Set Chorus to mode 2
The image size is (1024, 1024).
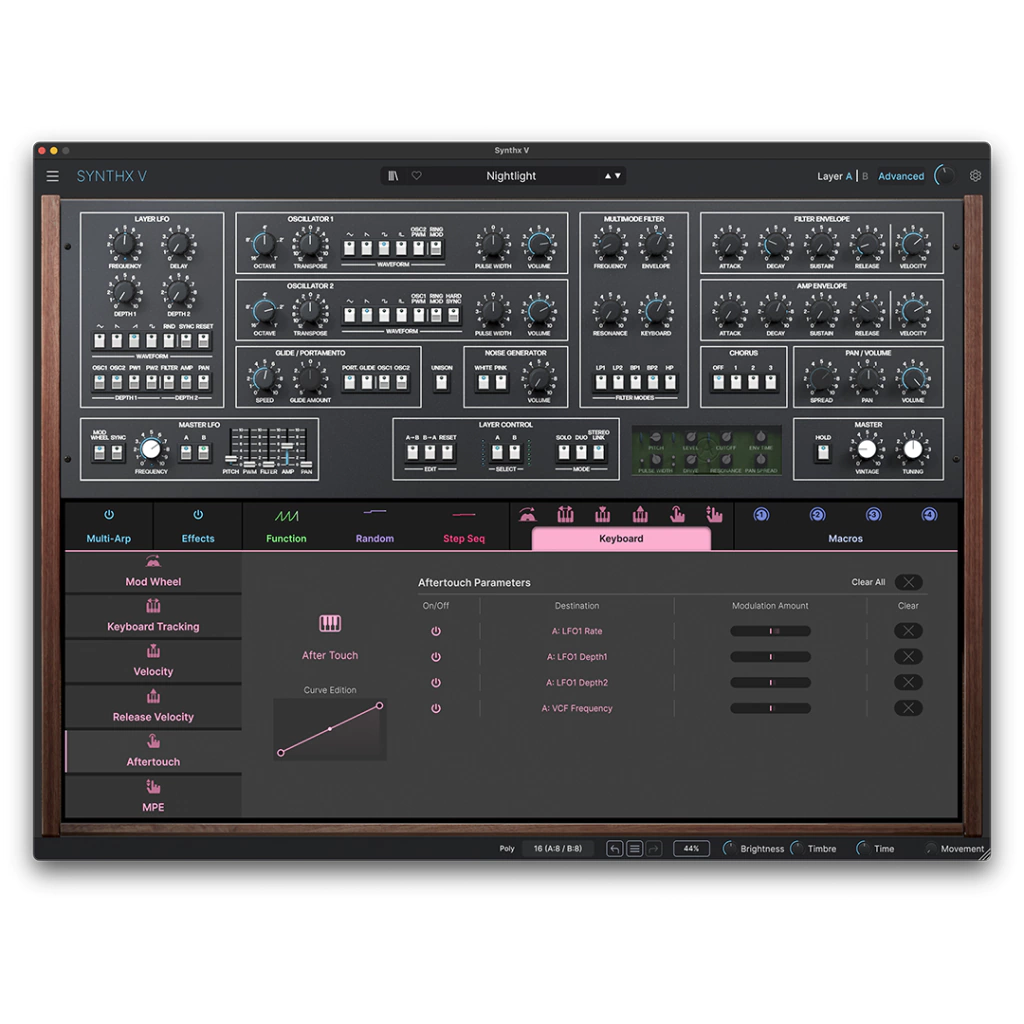(753, 383)
